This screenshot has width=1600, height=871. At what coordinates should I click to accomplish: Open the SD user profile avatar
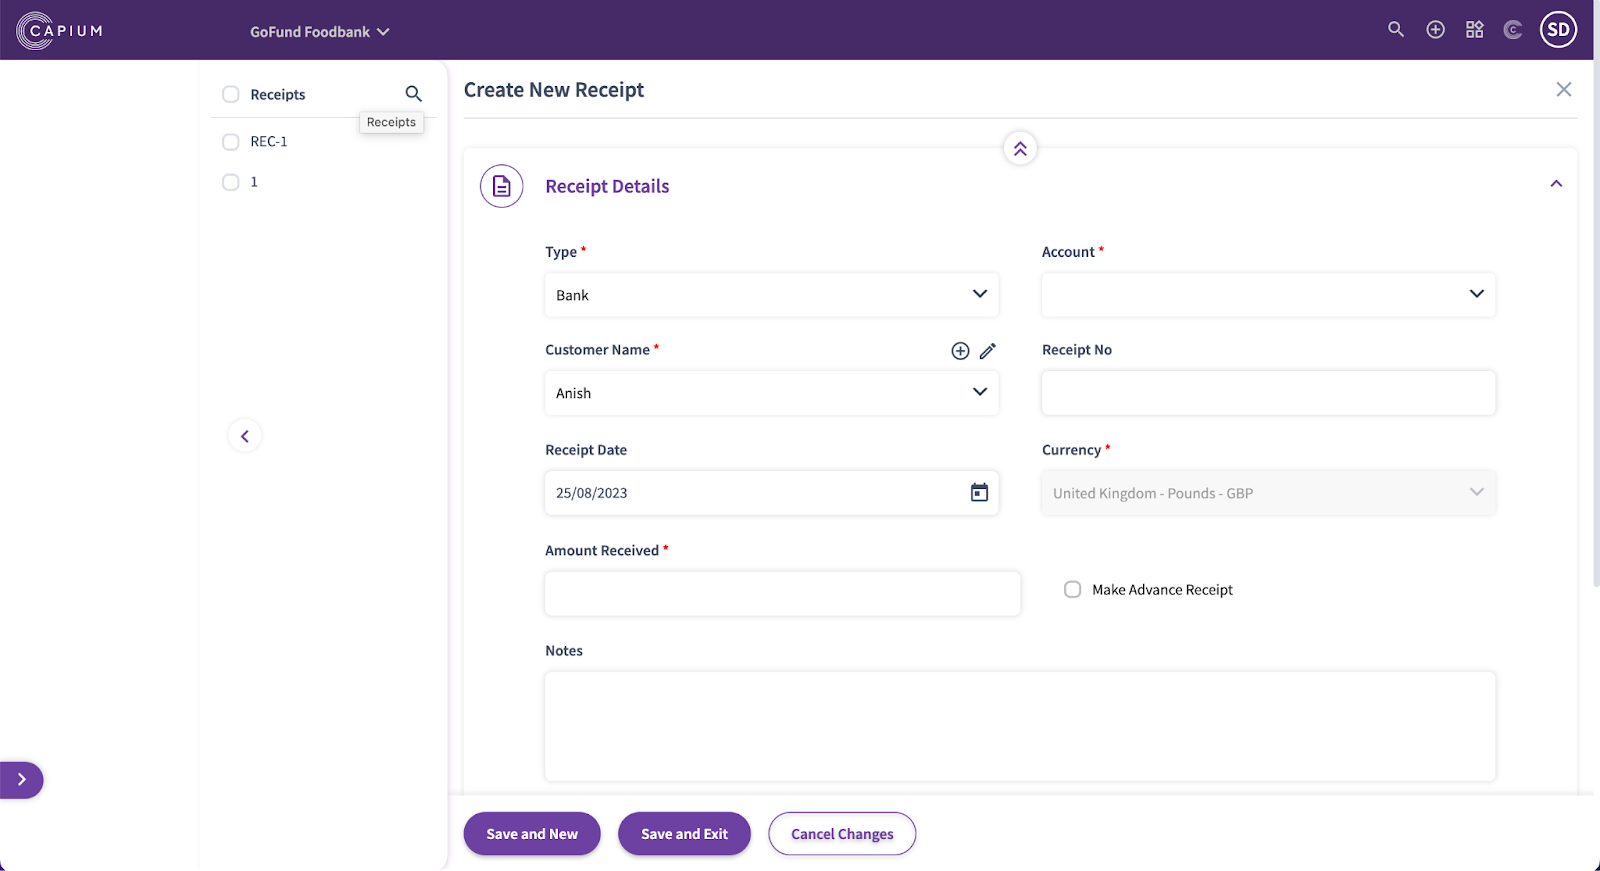1558,30
